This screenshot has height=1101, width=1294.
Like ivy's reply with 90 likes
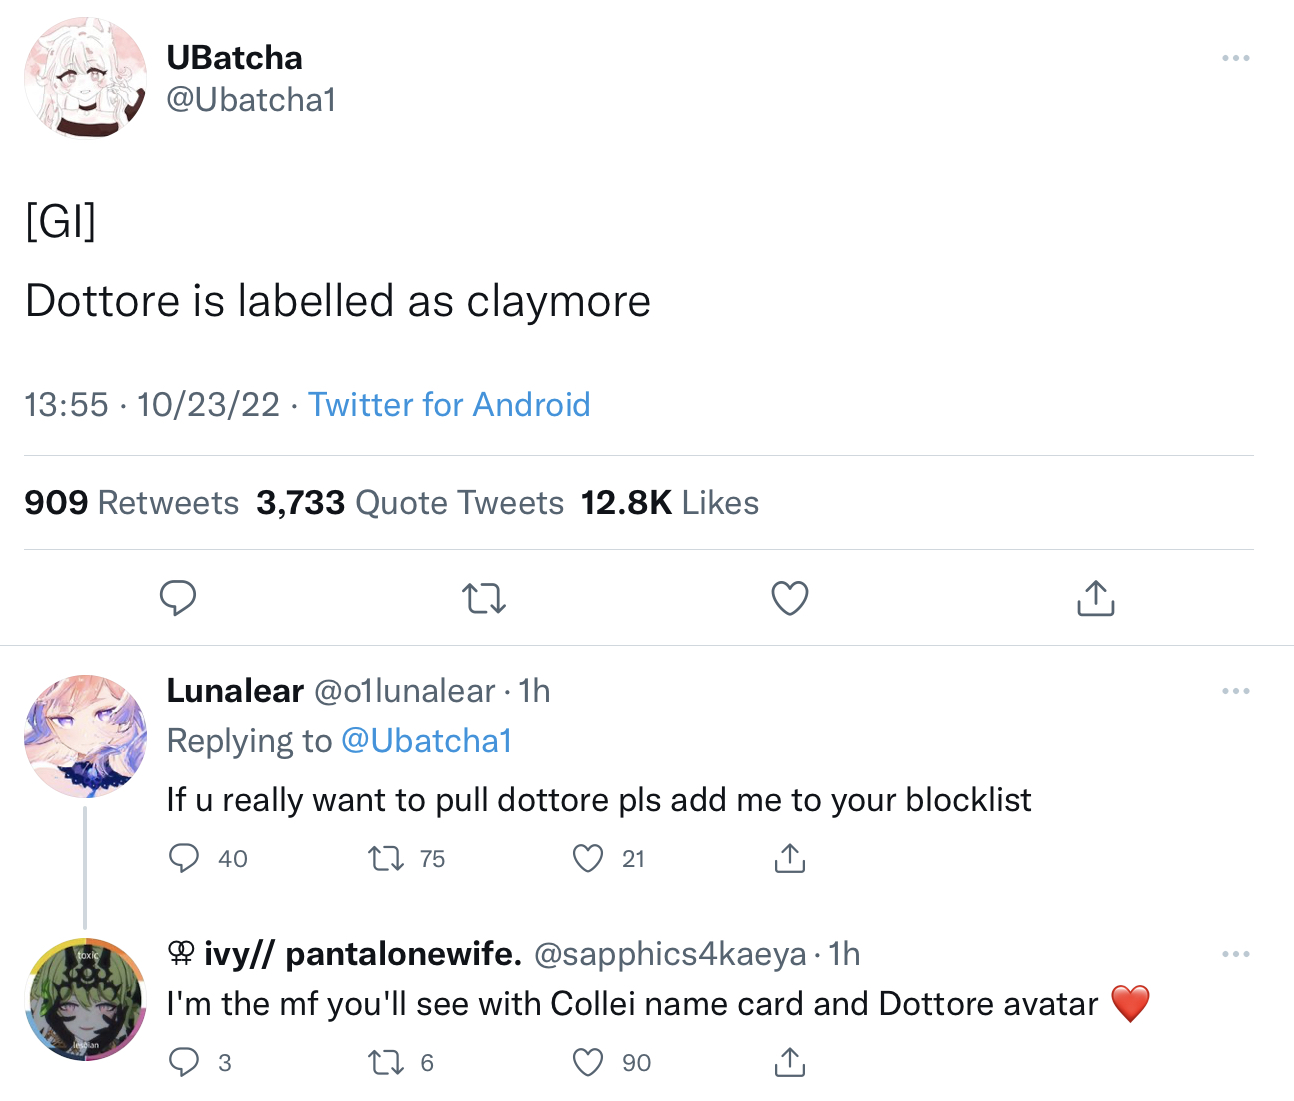coord(588,1062)
